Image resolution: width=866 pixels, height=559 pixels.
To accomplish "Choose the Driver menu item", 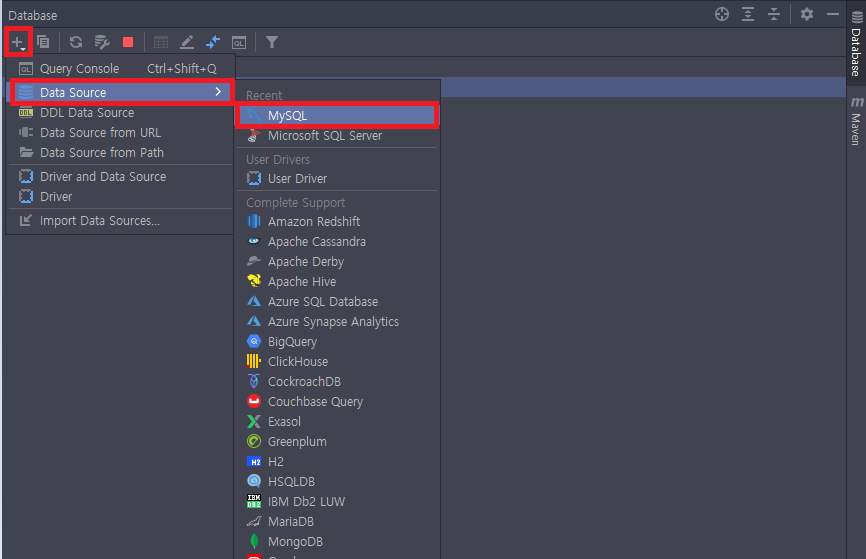I will (x=120, y=197).
